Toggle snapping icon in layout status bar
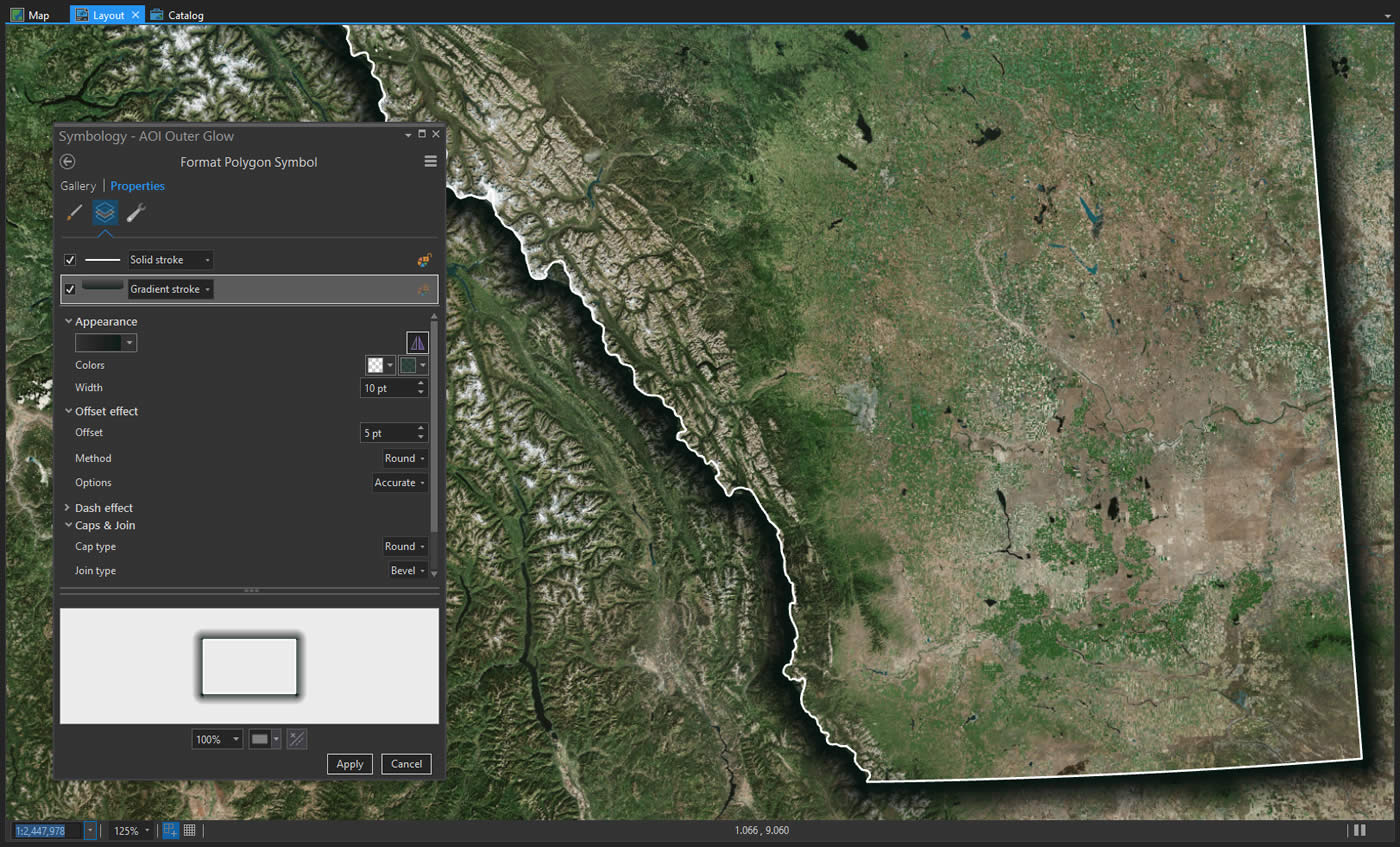The height and width of the screenshot is (847, 1400). [x=170, y=830]
